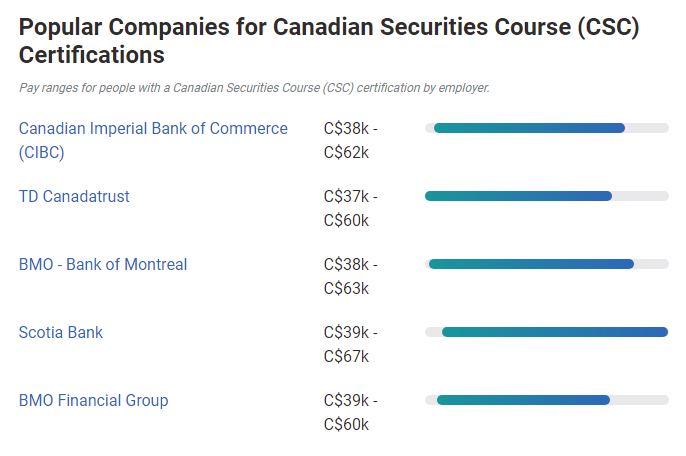Click the Bank of Montreal pay range bar

click(547, 264)
